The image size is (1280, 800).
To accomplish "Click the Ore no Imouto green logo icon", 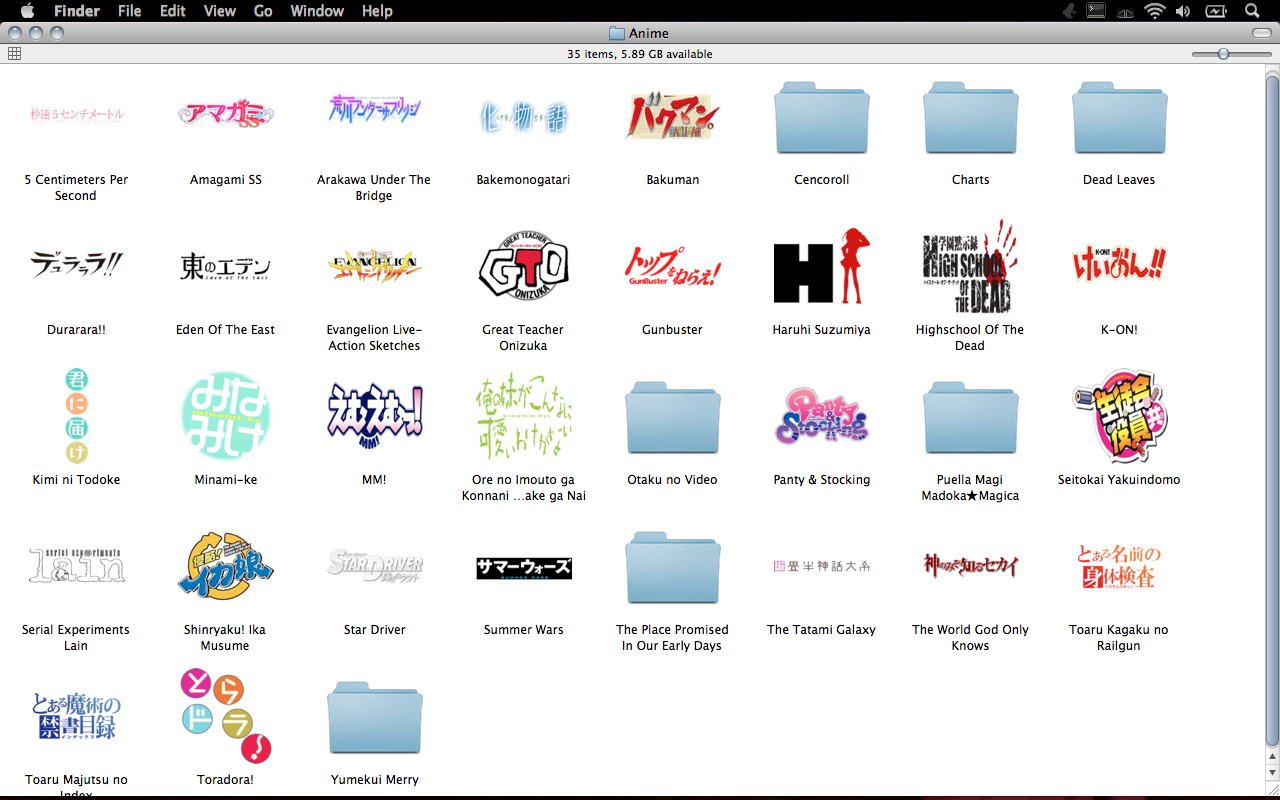I will (523, 416).
